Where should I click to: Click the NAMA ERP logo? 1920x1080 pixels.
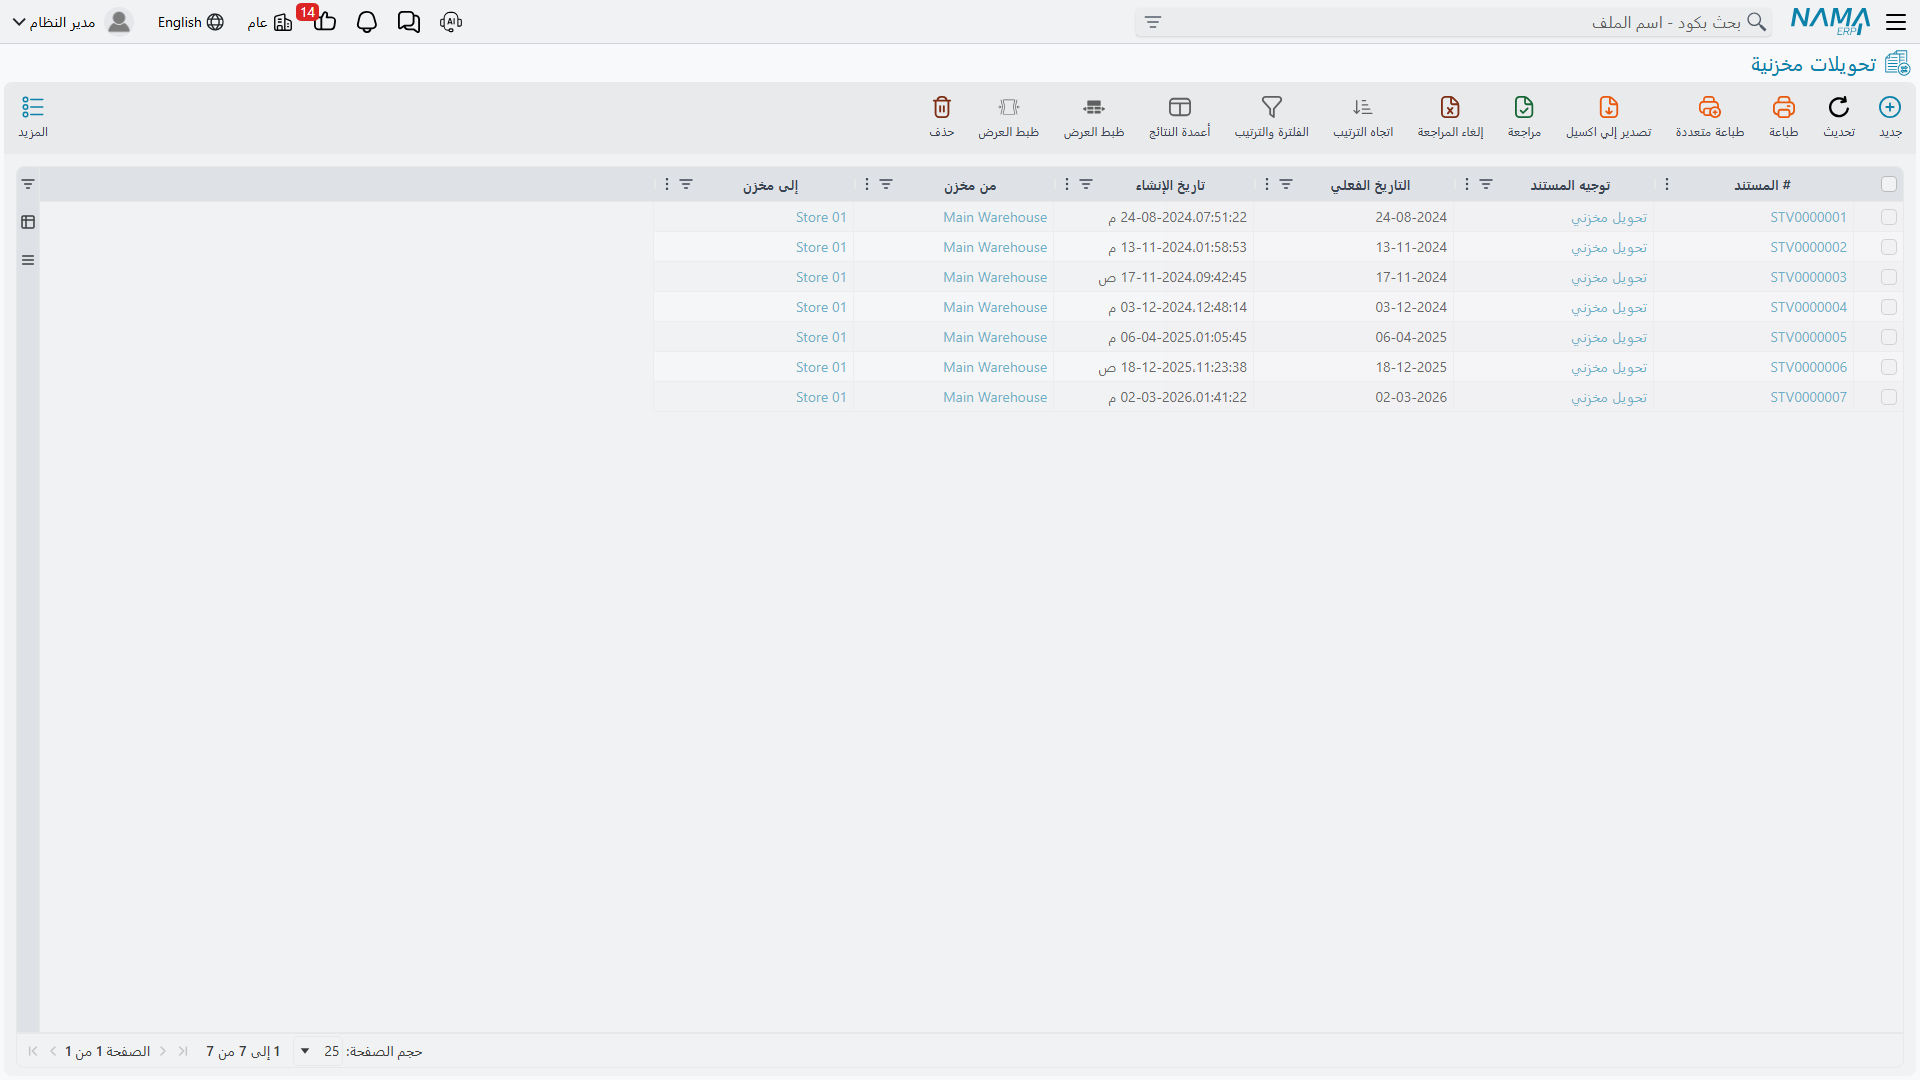1830,21
